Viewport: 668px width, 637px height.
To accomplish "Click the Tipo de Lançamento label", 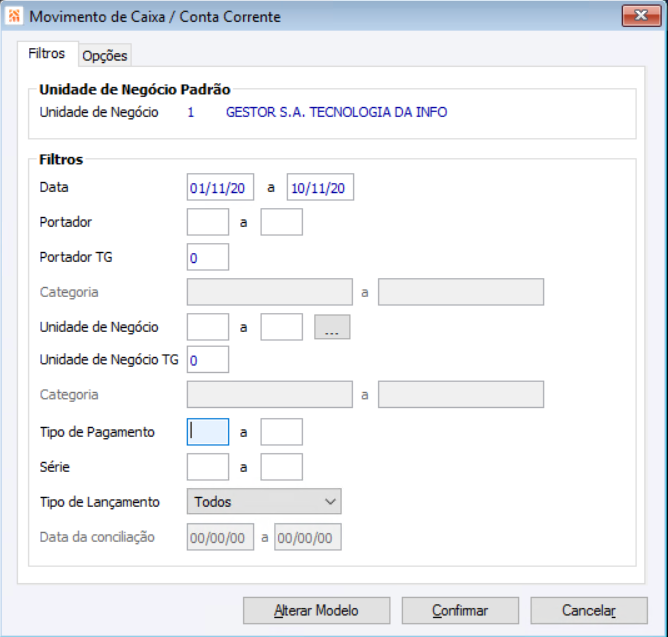I will click(100, 502).
